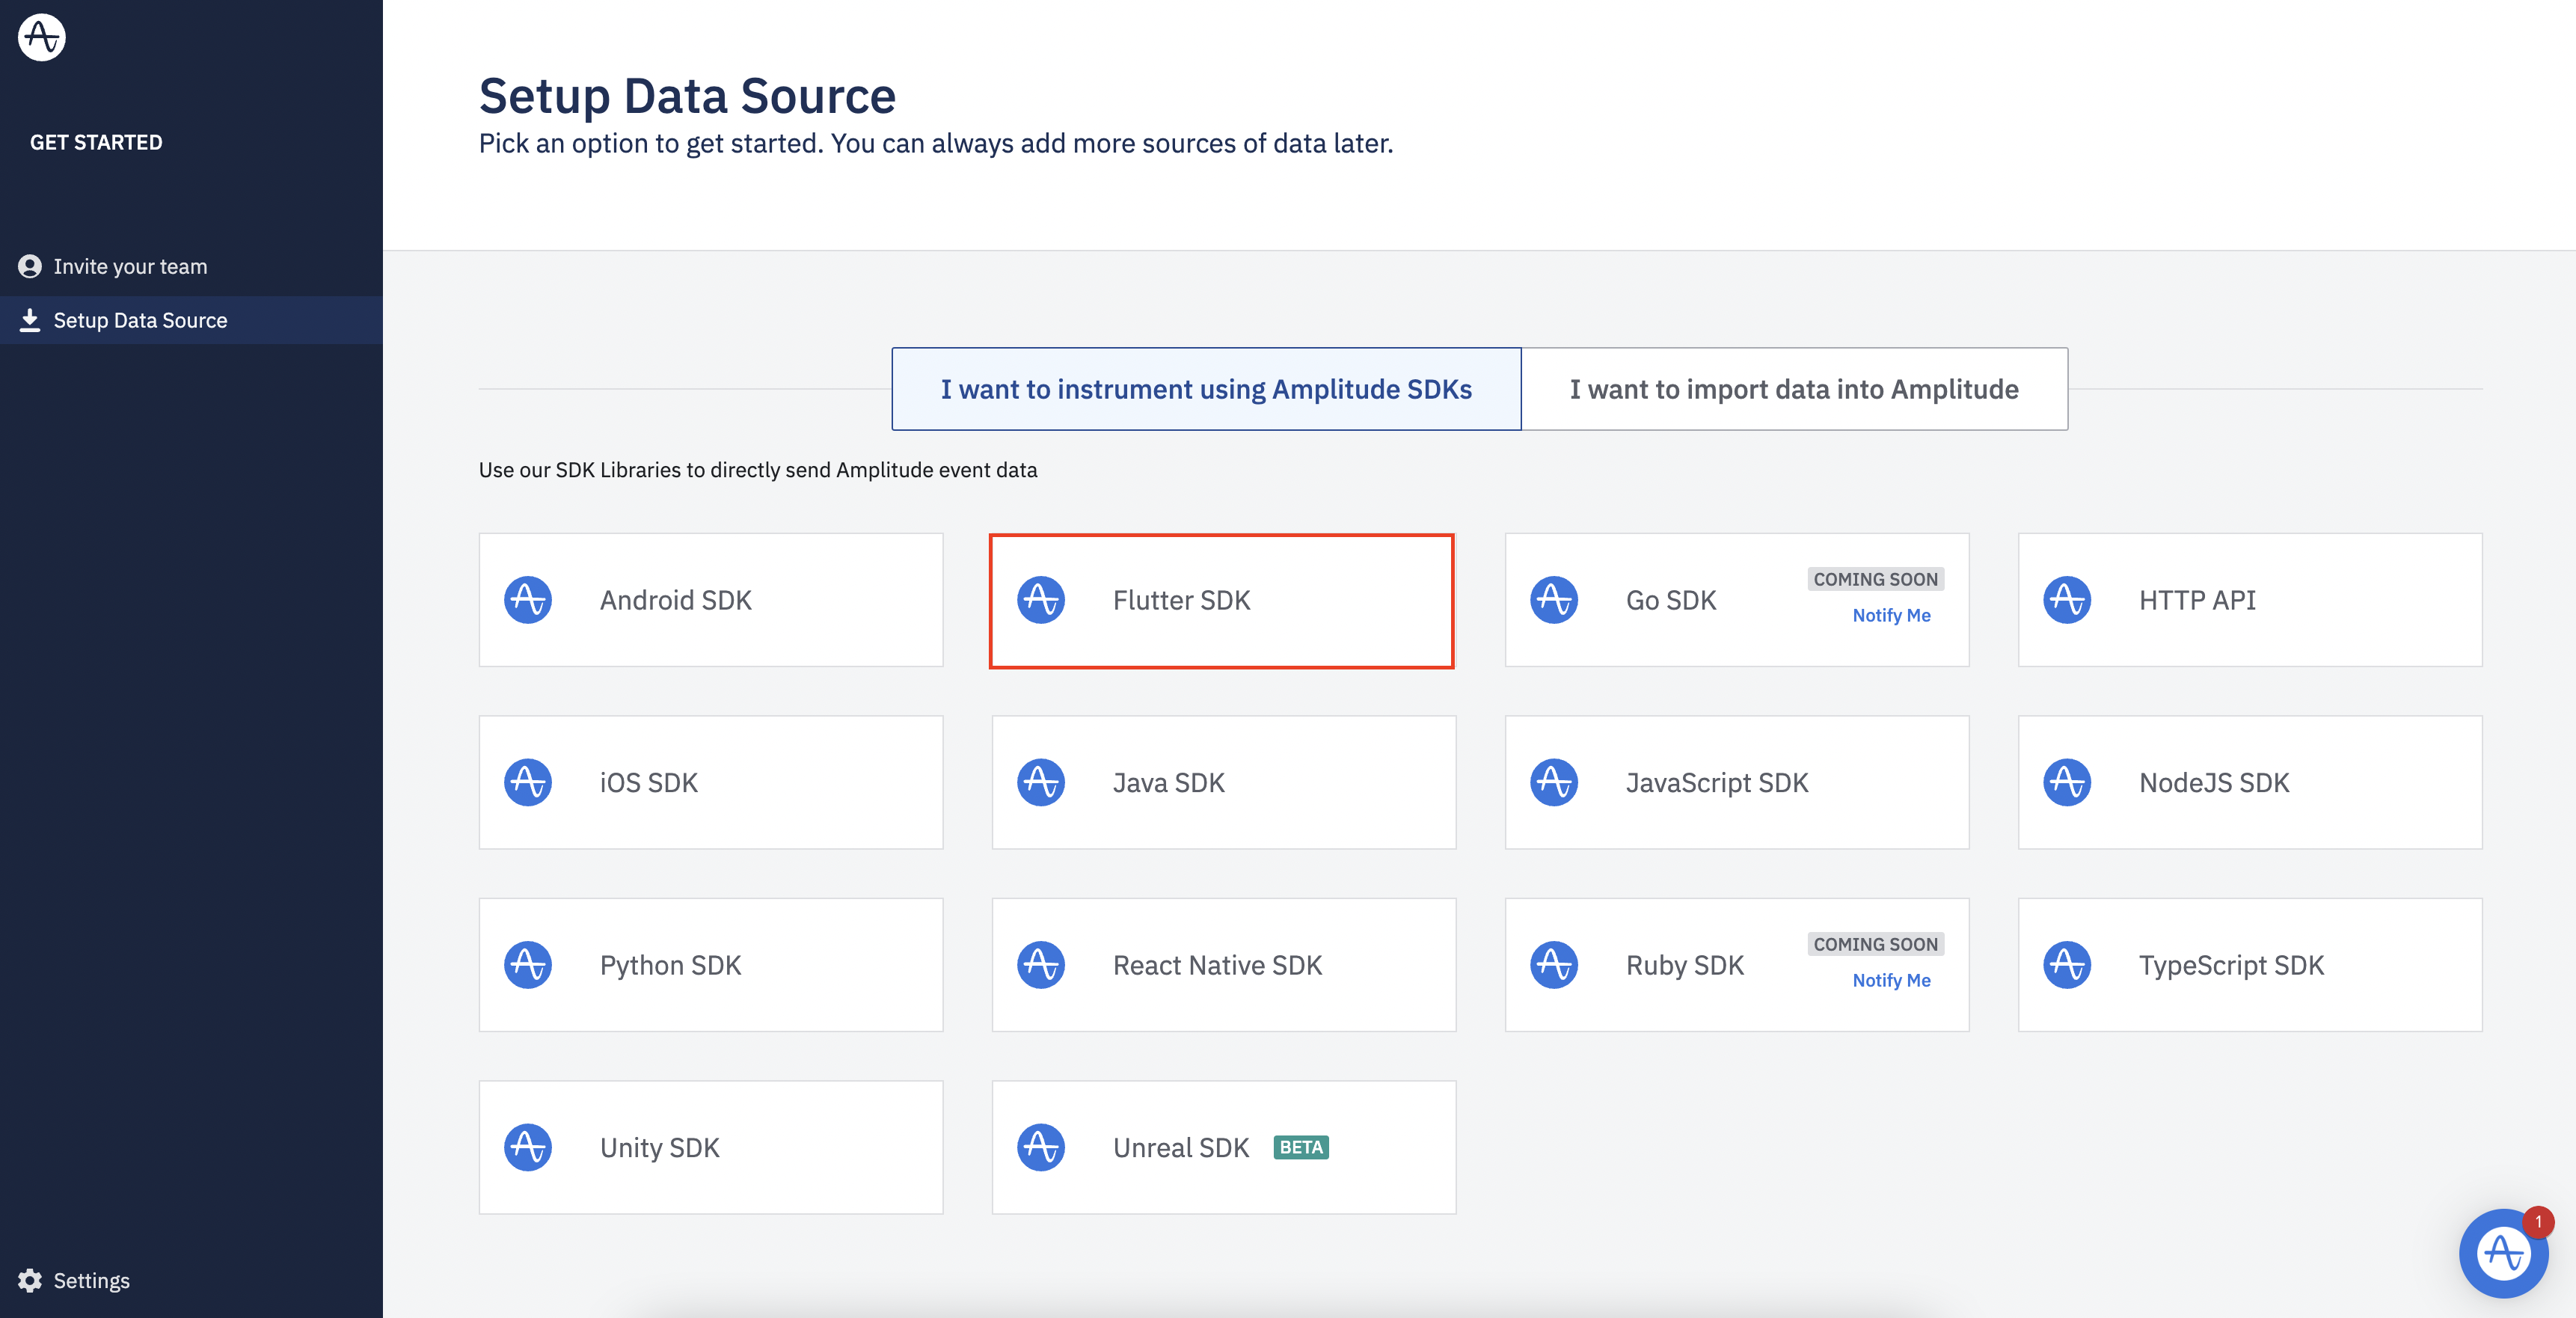Open the TypeScript SDK option

pos(2249,965)
